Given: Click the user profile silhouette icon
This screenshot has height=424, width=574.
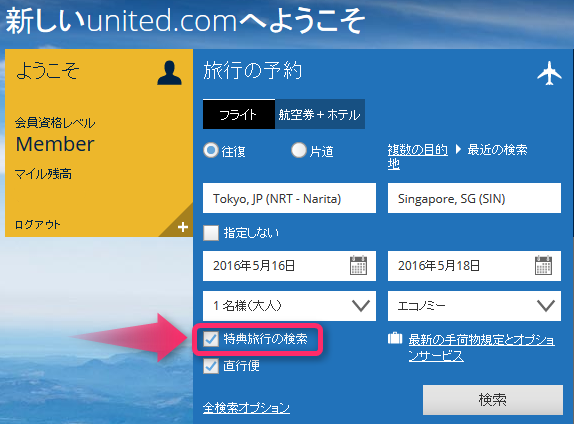Looking at the screenshot, I should (x=169, y=73).
